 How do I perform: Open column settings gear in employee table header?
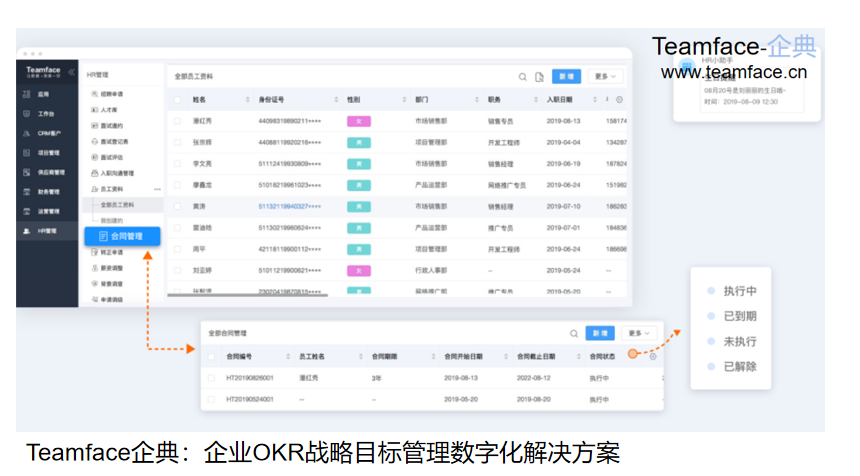pyautogui.click(x=619, y=100)
